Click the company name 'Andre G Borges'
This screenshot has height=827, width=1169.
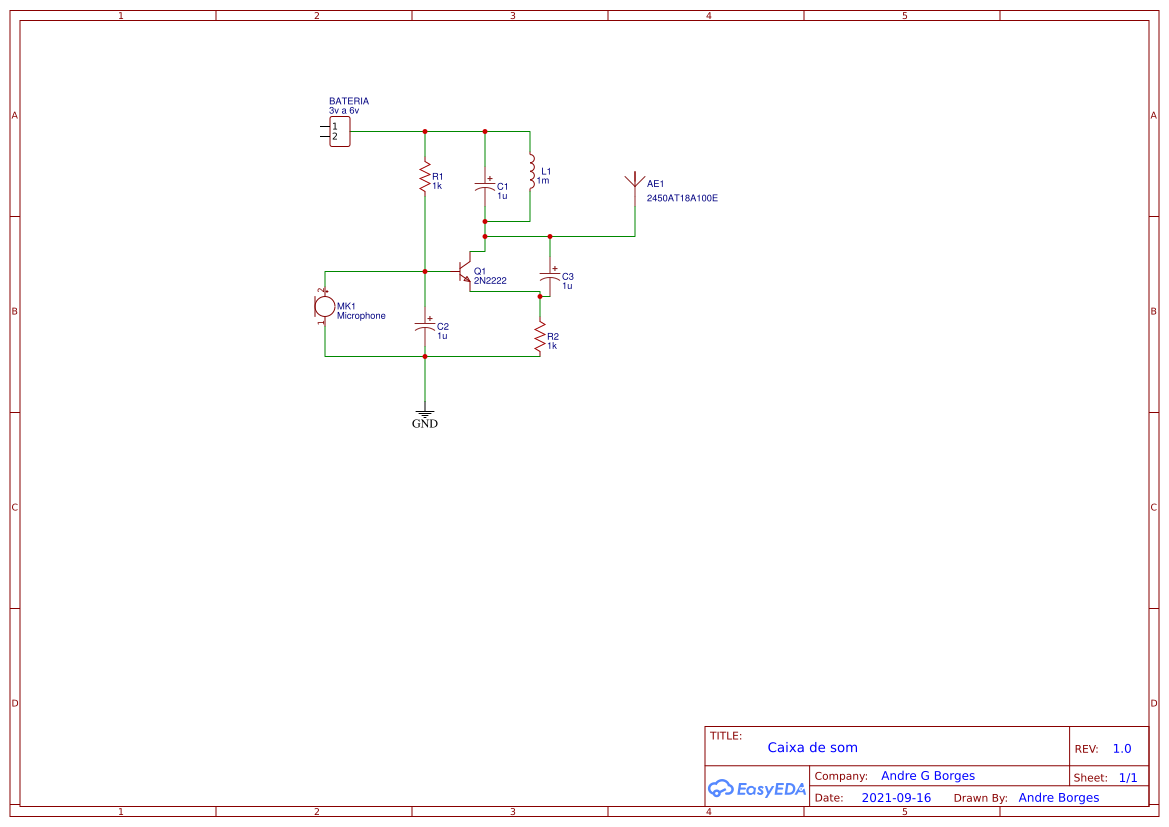pos(927,776)
